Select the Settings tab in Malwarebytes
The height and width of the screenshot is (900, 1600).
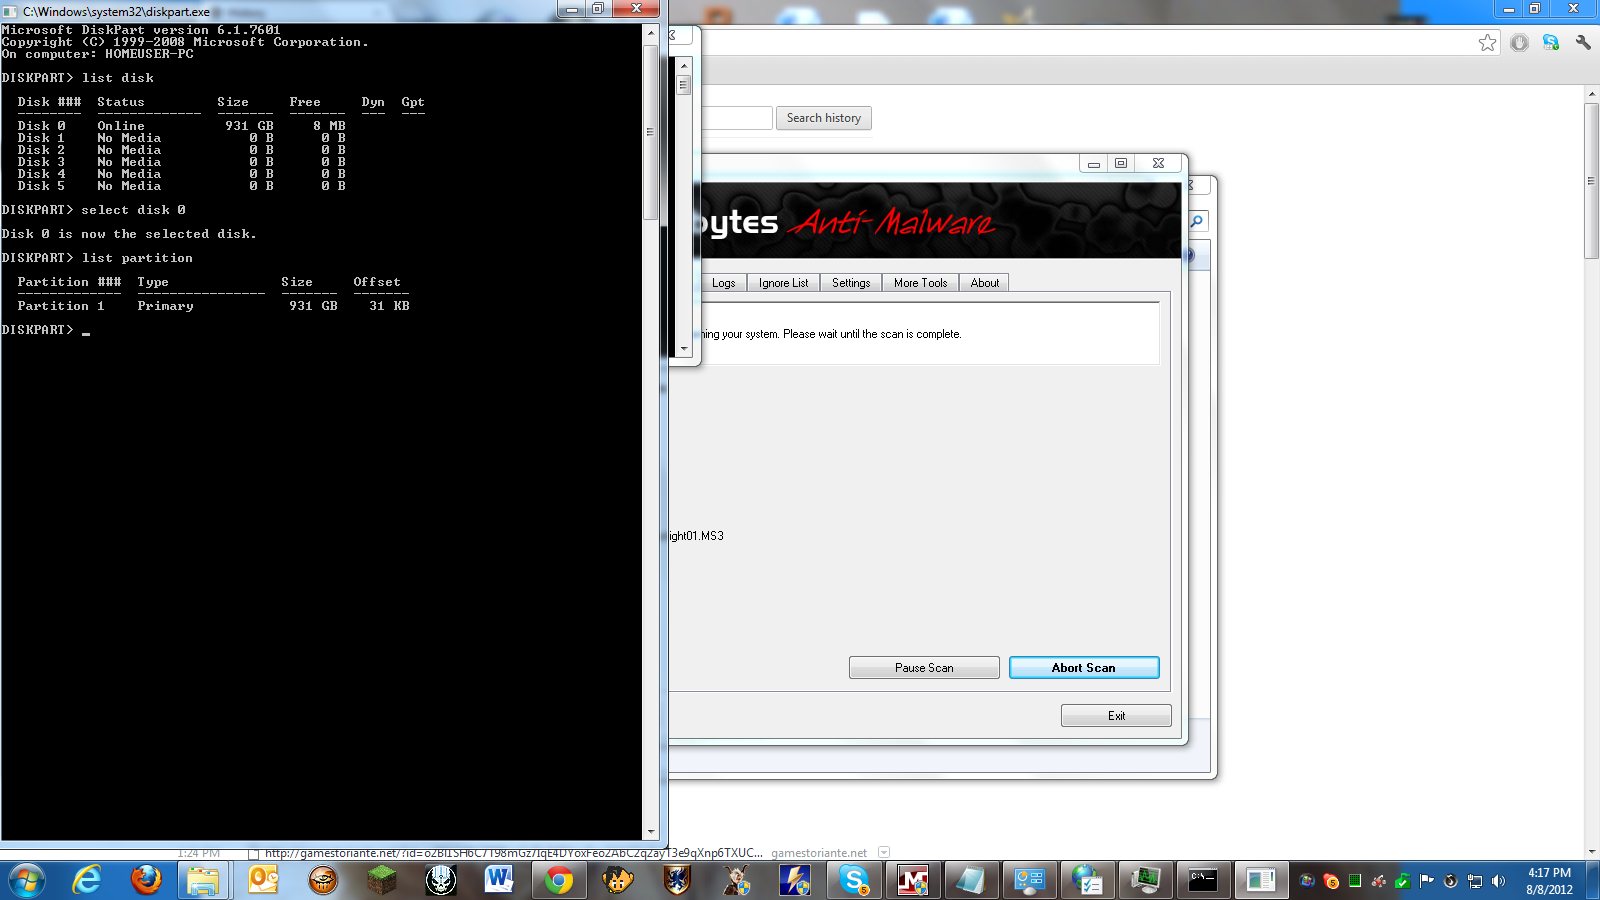point(851,283)
